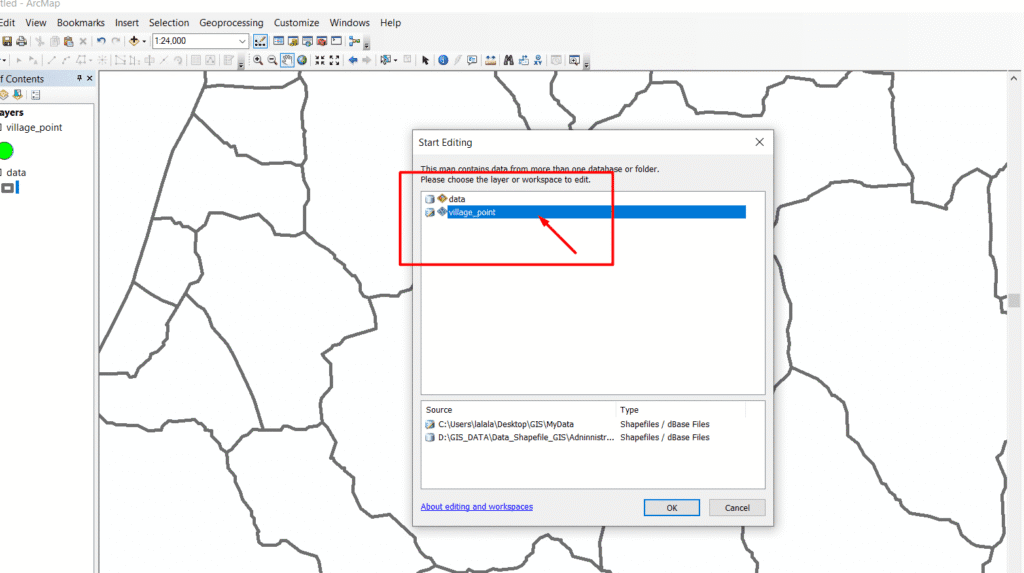Screen dimensions: 1024x573
Task: Undo the last action
Action: 101,41
